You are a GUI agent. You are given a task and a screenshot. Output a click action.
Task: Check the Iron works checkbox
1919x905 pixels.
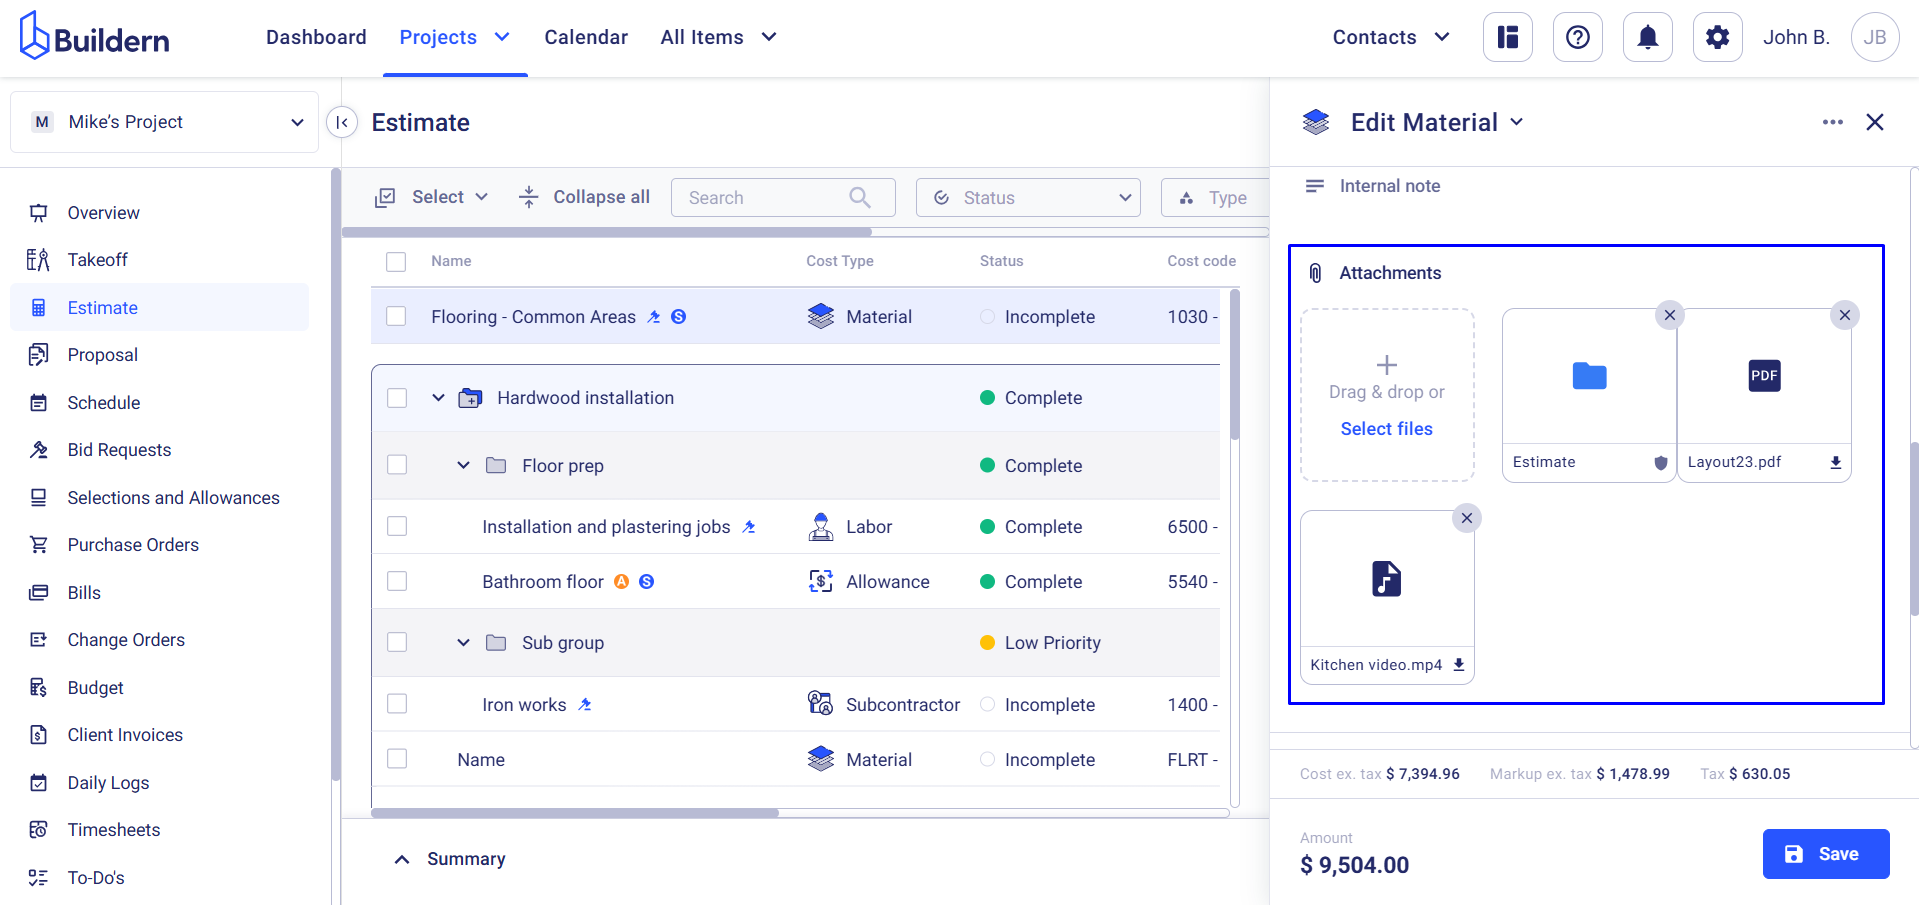tap(397, 704)
